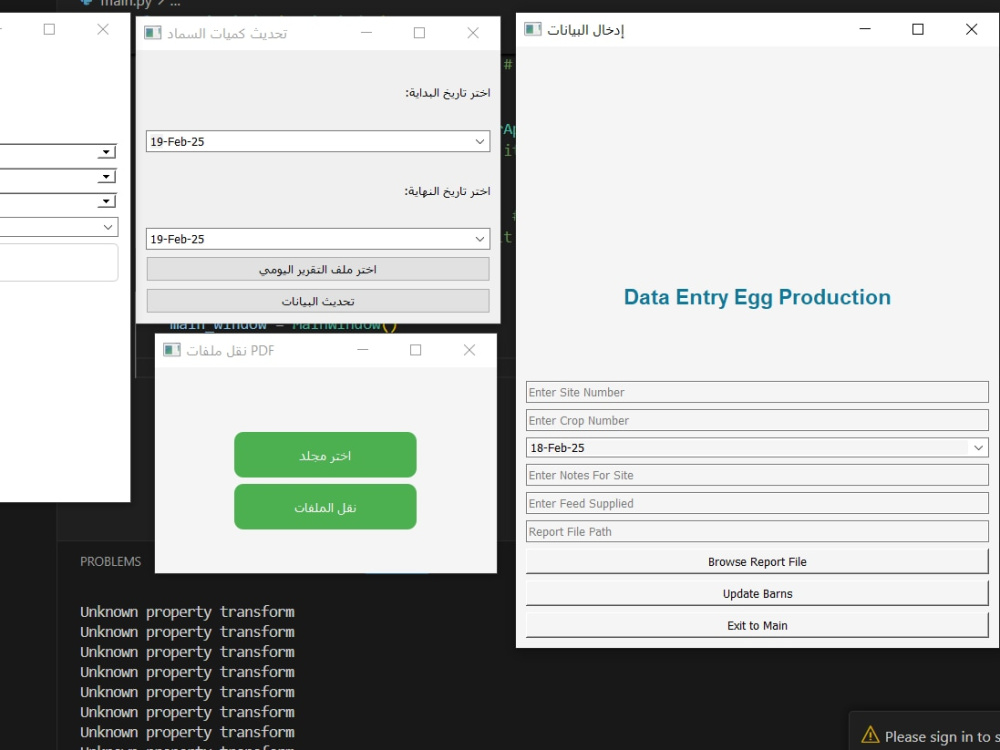Click Update Barns button
Screen dimensions: 1000x750
[757, 594]
